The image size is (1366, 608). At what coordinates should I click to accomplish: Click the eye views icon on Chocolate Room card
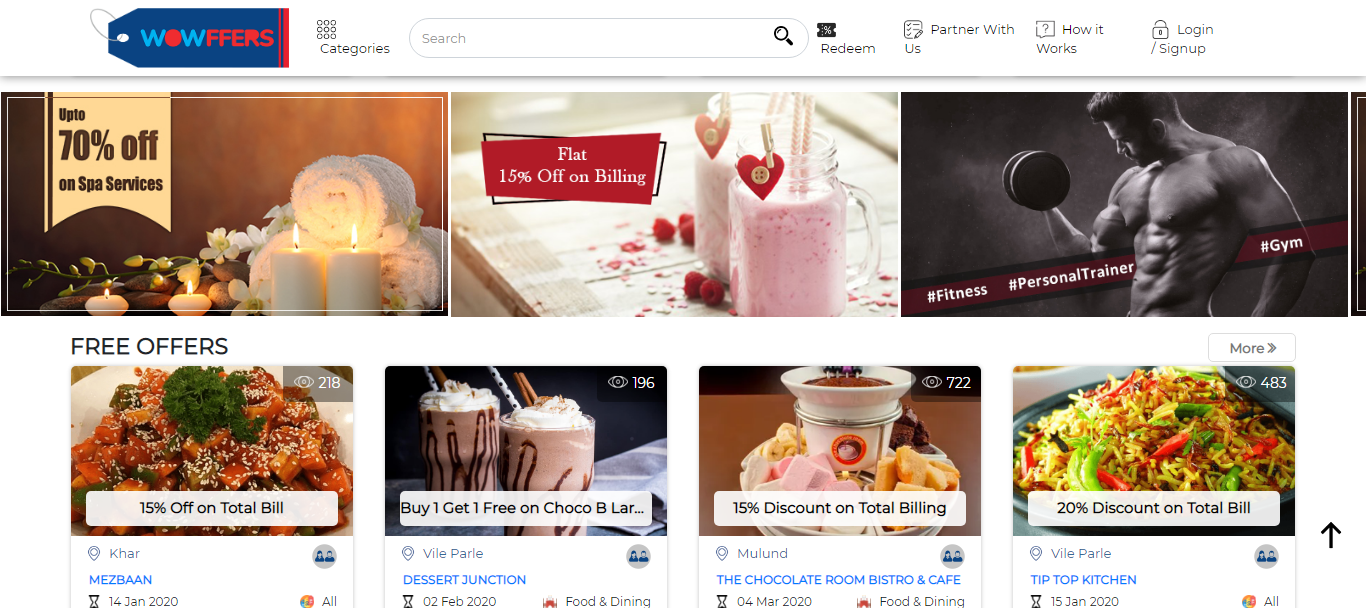click(932, 382)
